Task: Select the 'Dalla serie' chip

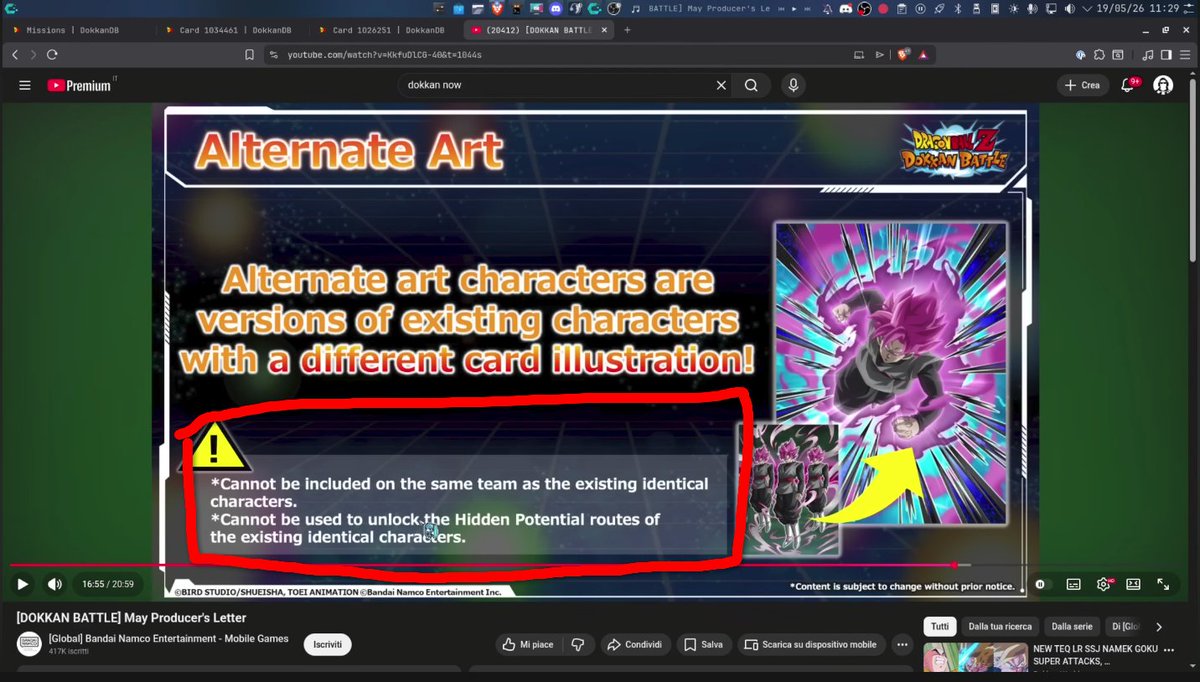Action: click(1070, 627)
